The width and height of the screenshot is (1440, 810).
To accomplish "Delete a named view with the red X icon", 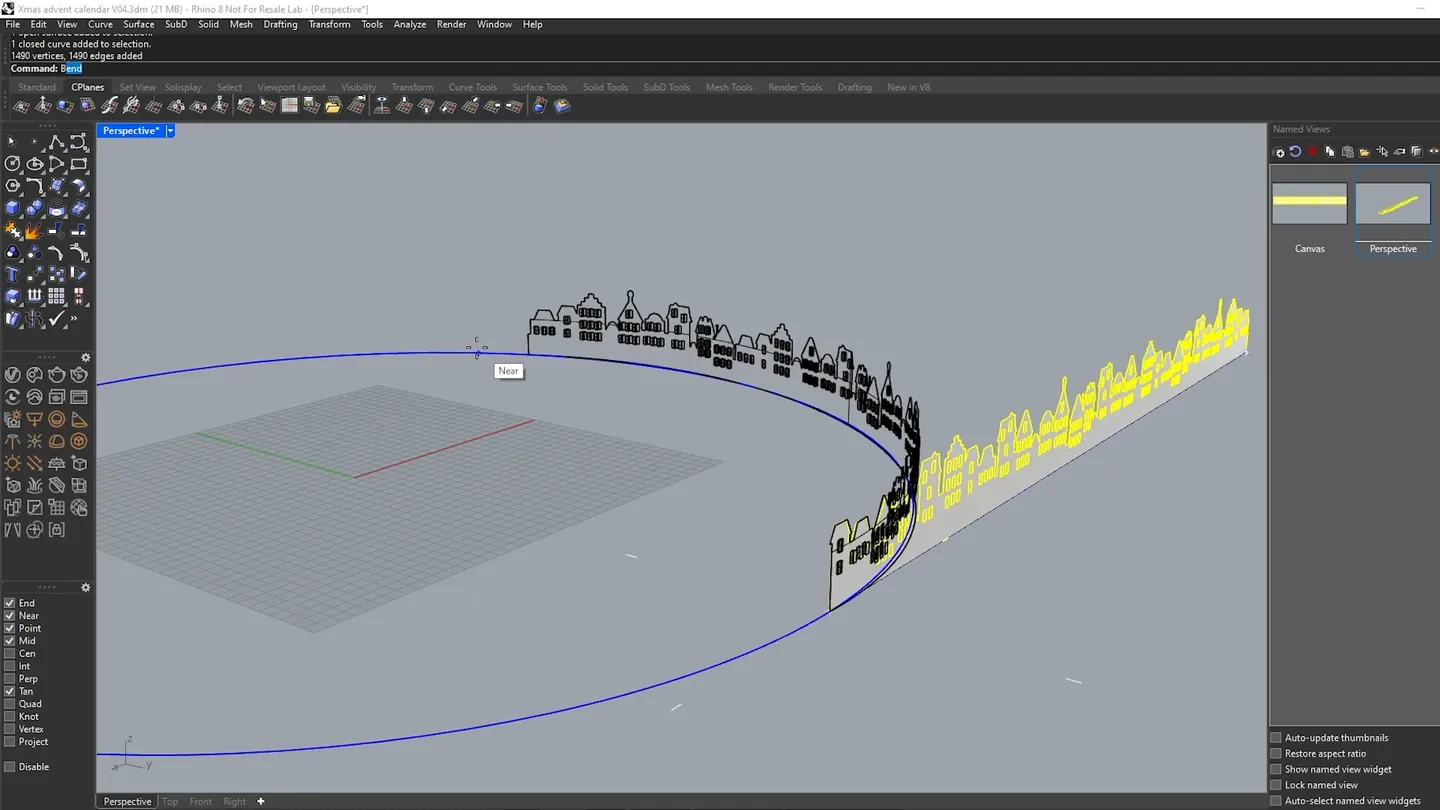I will (x=1313, y=152).
